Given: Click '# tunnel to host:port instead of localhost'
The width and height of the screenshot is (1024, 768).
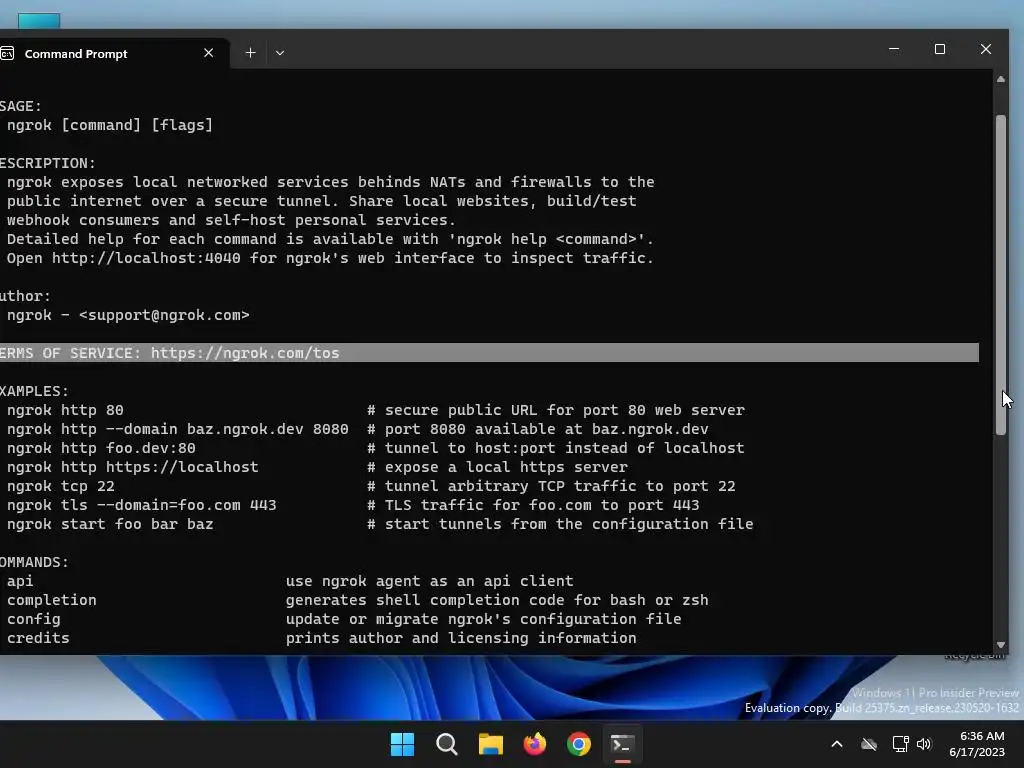Looking at the screenshot, I should pyautogui.click(x=556, y=448).
